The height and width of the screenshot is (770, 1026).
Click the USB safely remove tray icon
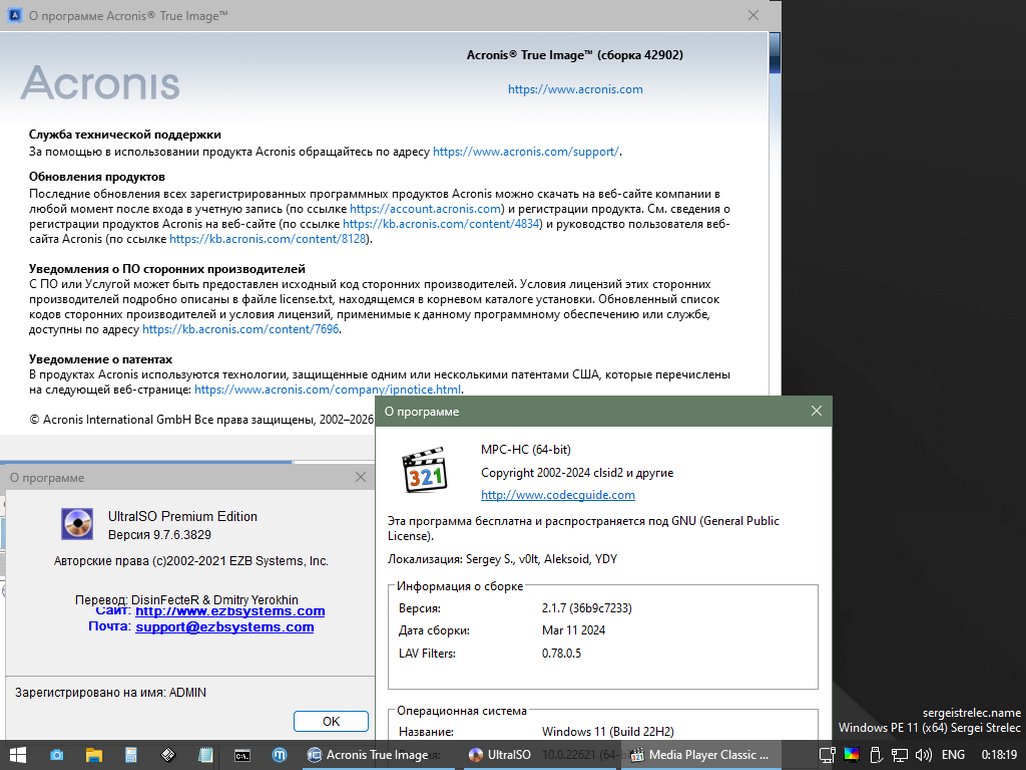876,755
